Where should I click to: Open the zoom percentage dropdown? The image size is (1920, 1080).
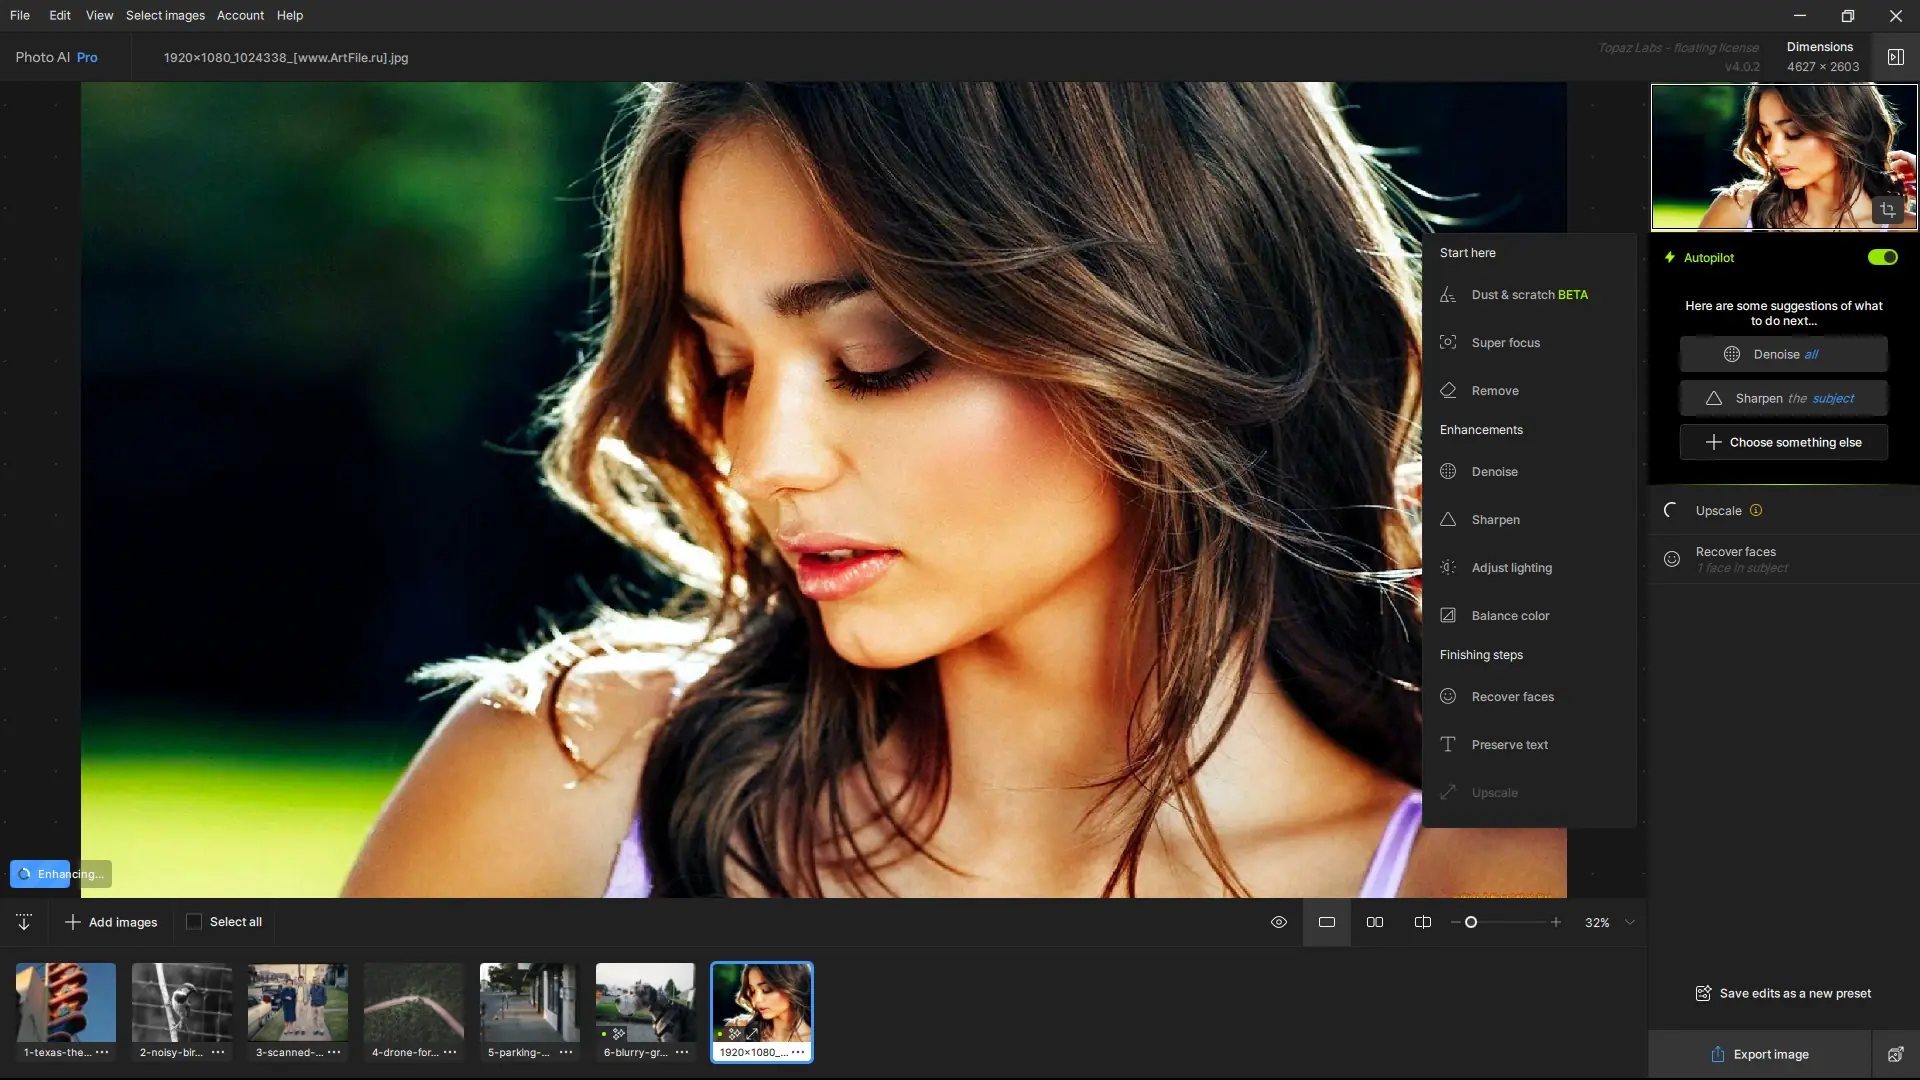point(1630,922)
